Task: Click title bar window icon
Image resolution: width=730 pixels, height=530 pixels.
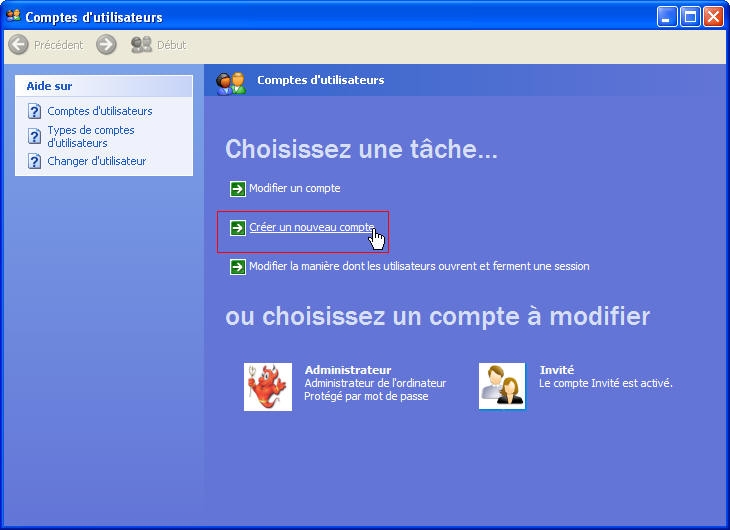Action: [x=14, y=16]
